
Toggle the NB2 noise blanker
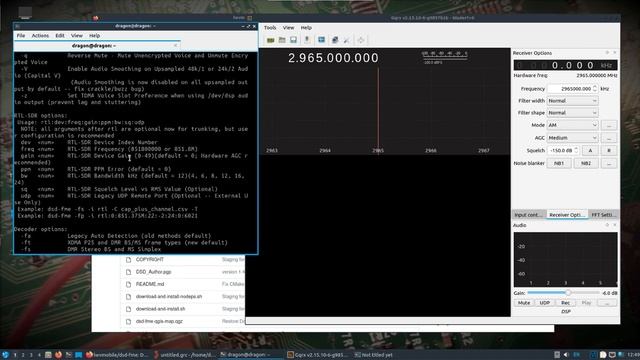(x=586, y=163)
